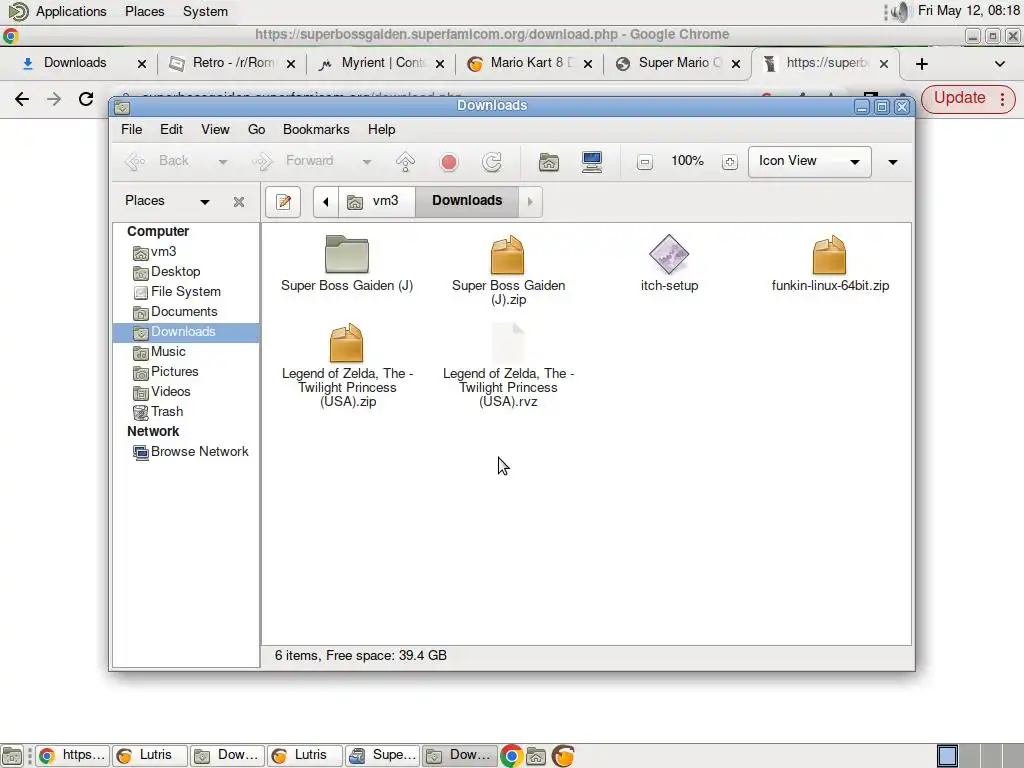This screenshot has height=768, width=1024.
Task: Select File System in the sidebar
Action: (x=186, y=292)
